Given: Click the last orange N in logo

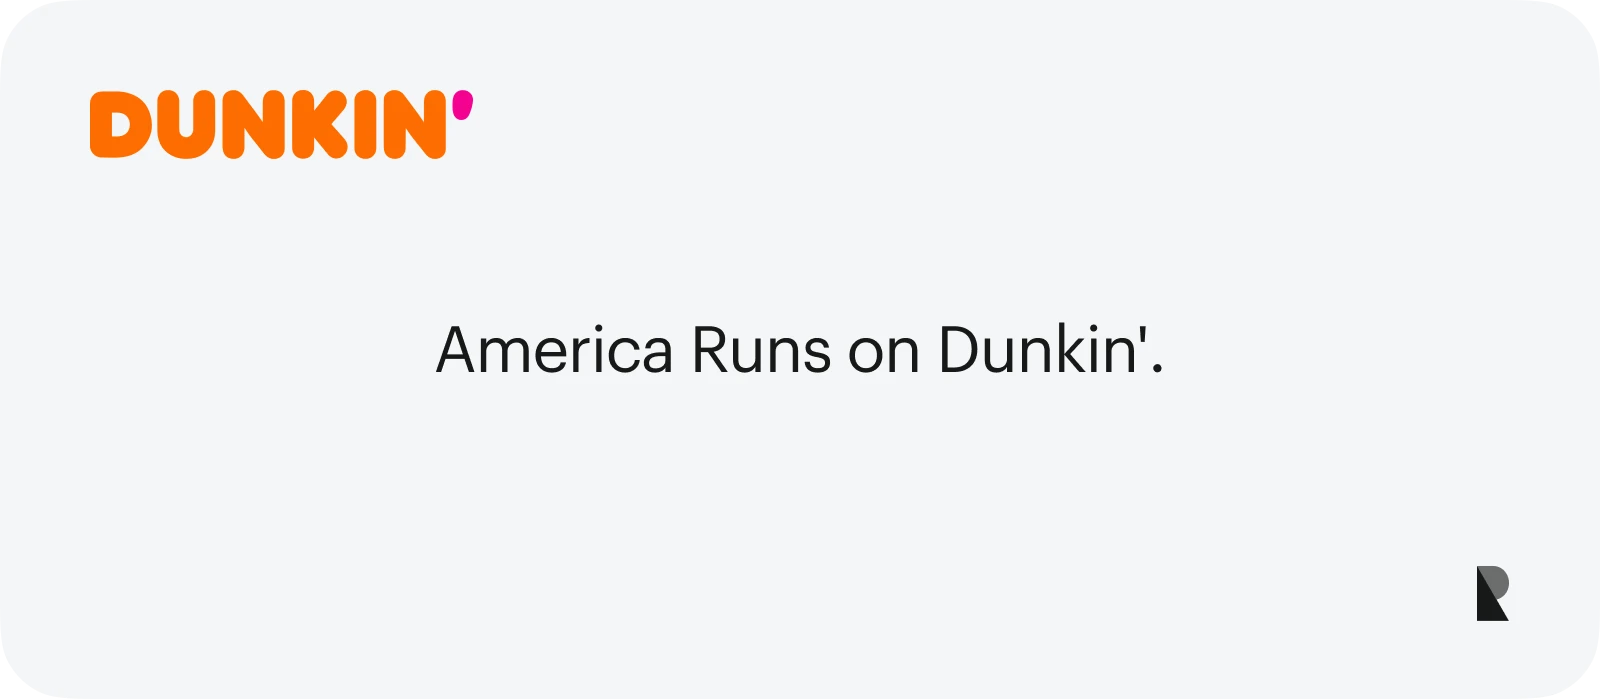Looking at the screenshot, I should click(414, 125).
